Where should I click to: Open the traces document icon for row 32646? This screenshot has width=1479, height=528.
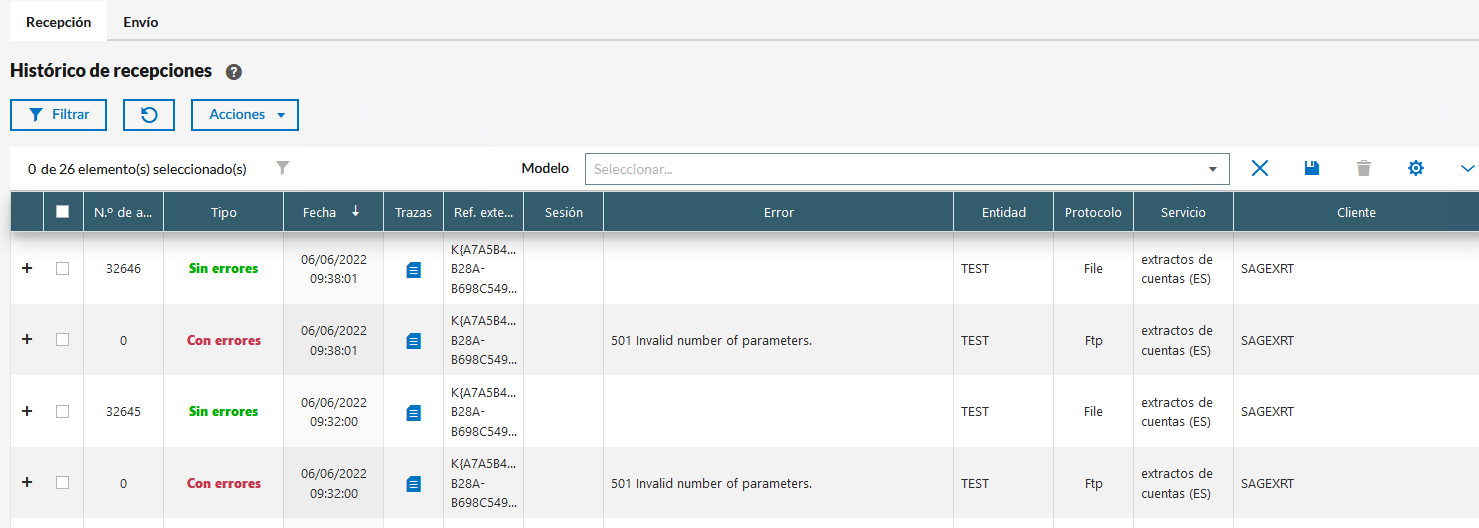click(414, 269)
